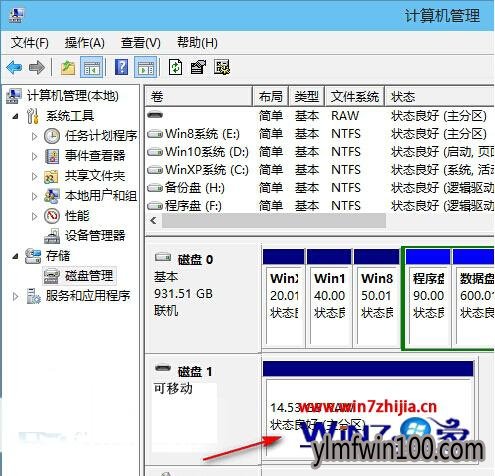This screenshot has height=476, width=495.
Task: Select 磁盘管理 in the tree
Action: tap(89, 276)
